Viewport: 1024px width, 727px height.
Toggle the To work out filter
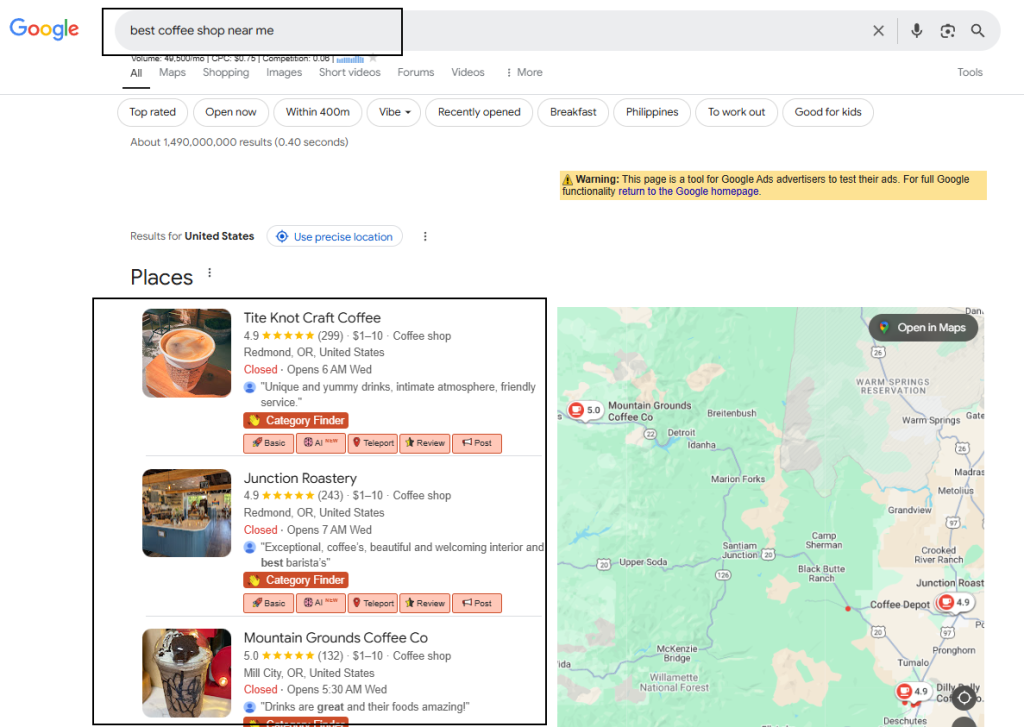[736, 112]
